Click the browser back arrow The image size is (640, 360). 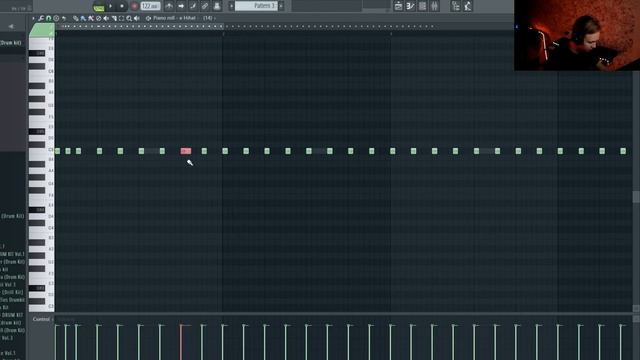[x=11, y=27]
